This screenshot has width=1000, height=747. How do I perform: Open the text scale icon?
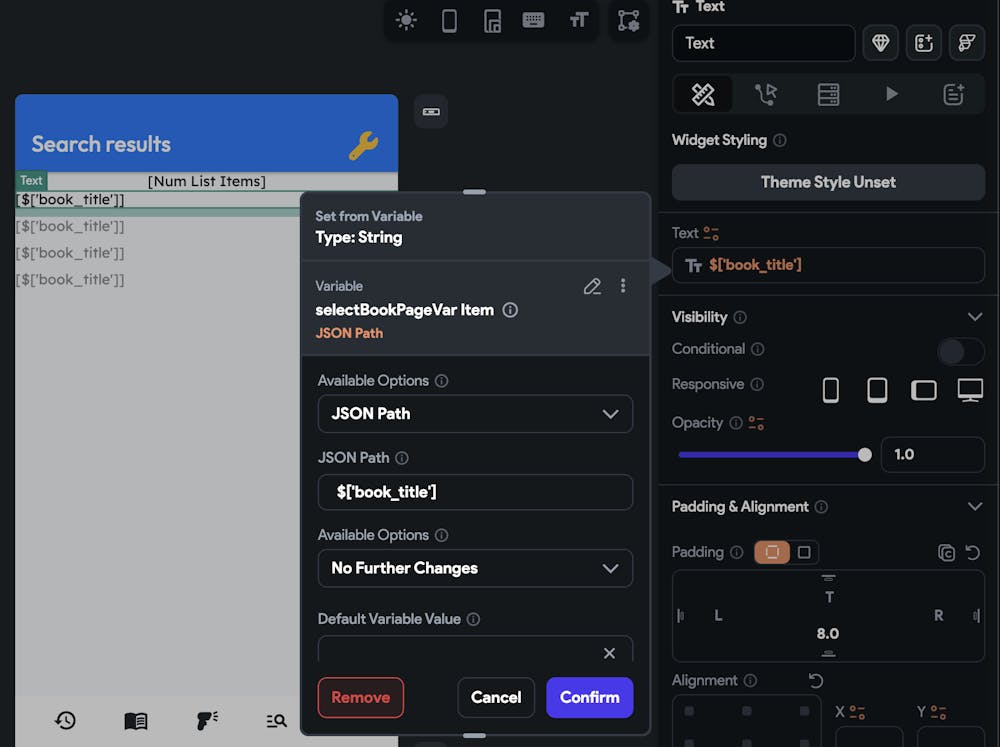point(578,20)
